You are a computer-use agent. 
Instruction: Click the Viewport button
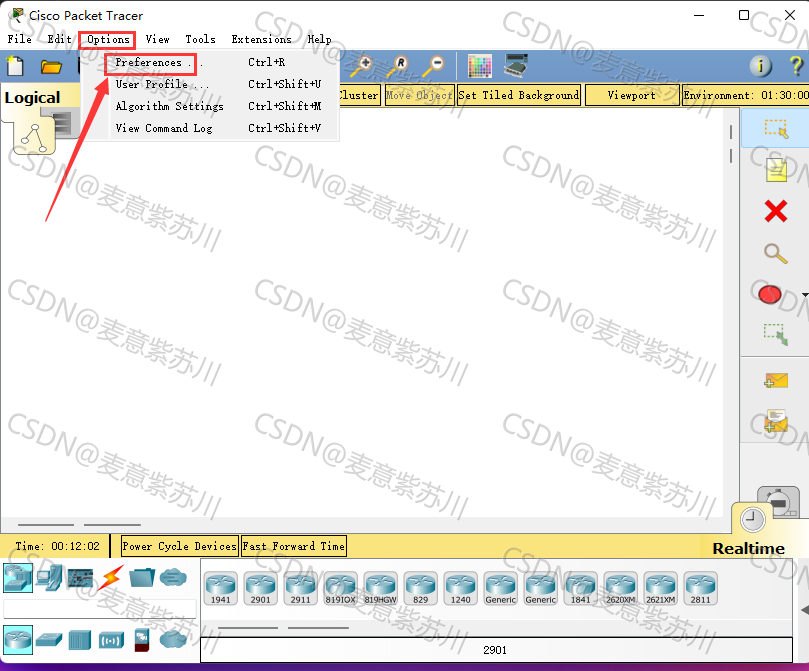632,95
